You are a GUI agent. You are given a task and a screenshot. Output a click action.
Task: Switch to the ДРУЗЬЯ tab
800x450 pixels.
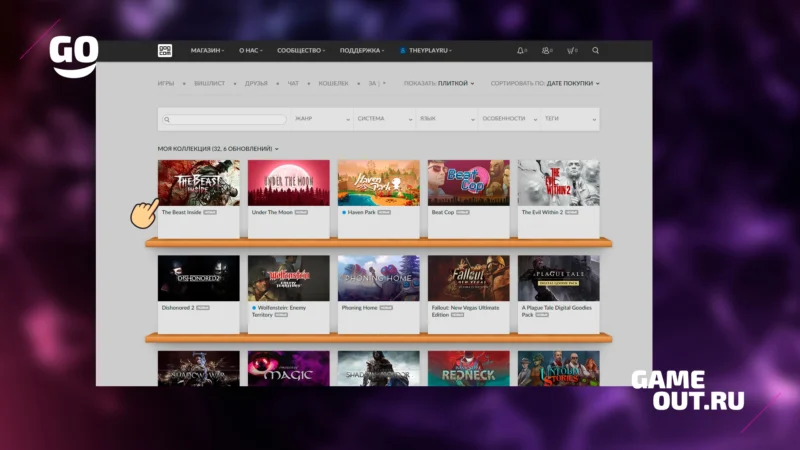[256, 83]
